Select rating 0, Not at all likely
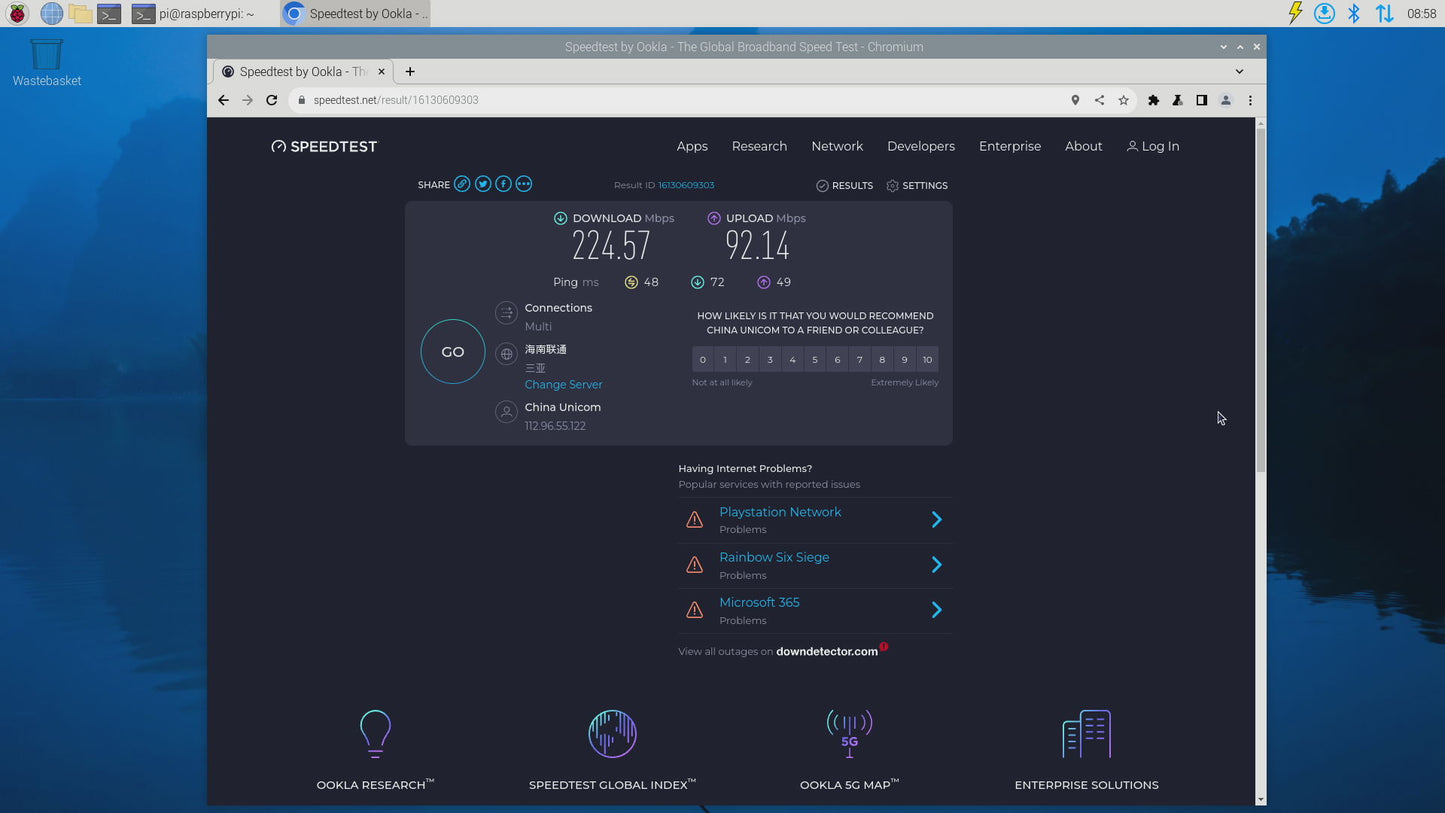Image resolution: width=1445 pixels, height=813 pixels. pyautogui.click(x=702, y=359)
